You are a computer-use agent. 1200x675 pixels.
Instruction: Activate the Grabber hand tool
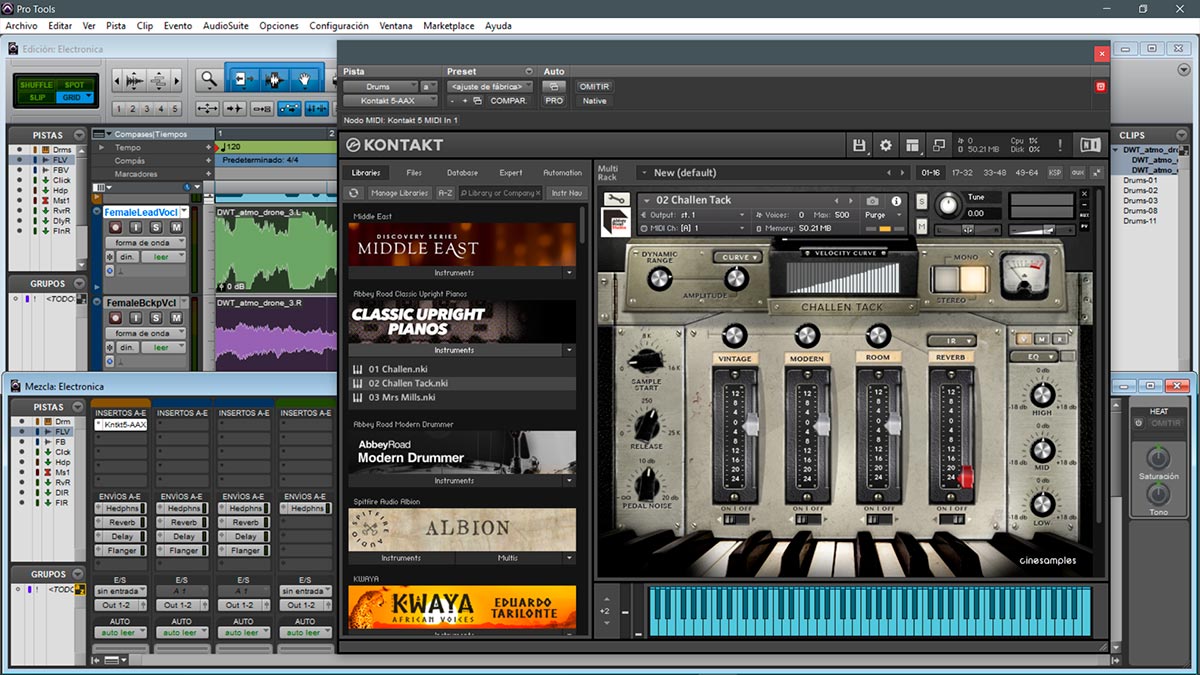point(305,79)
